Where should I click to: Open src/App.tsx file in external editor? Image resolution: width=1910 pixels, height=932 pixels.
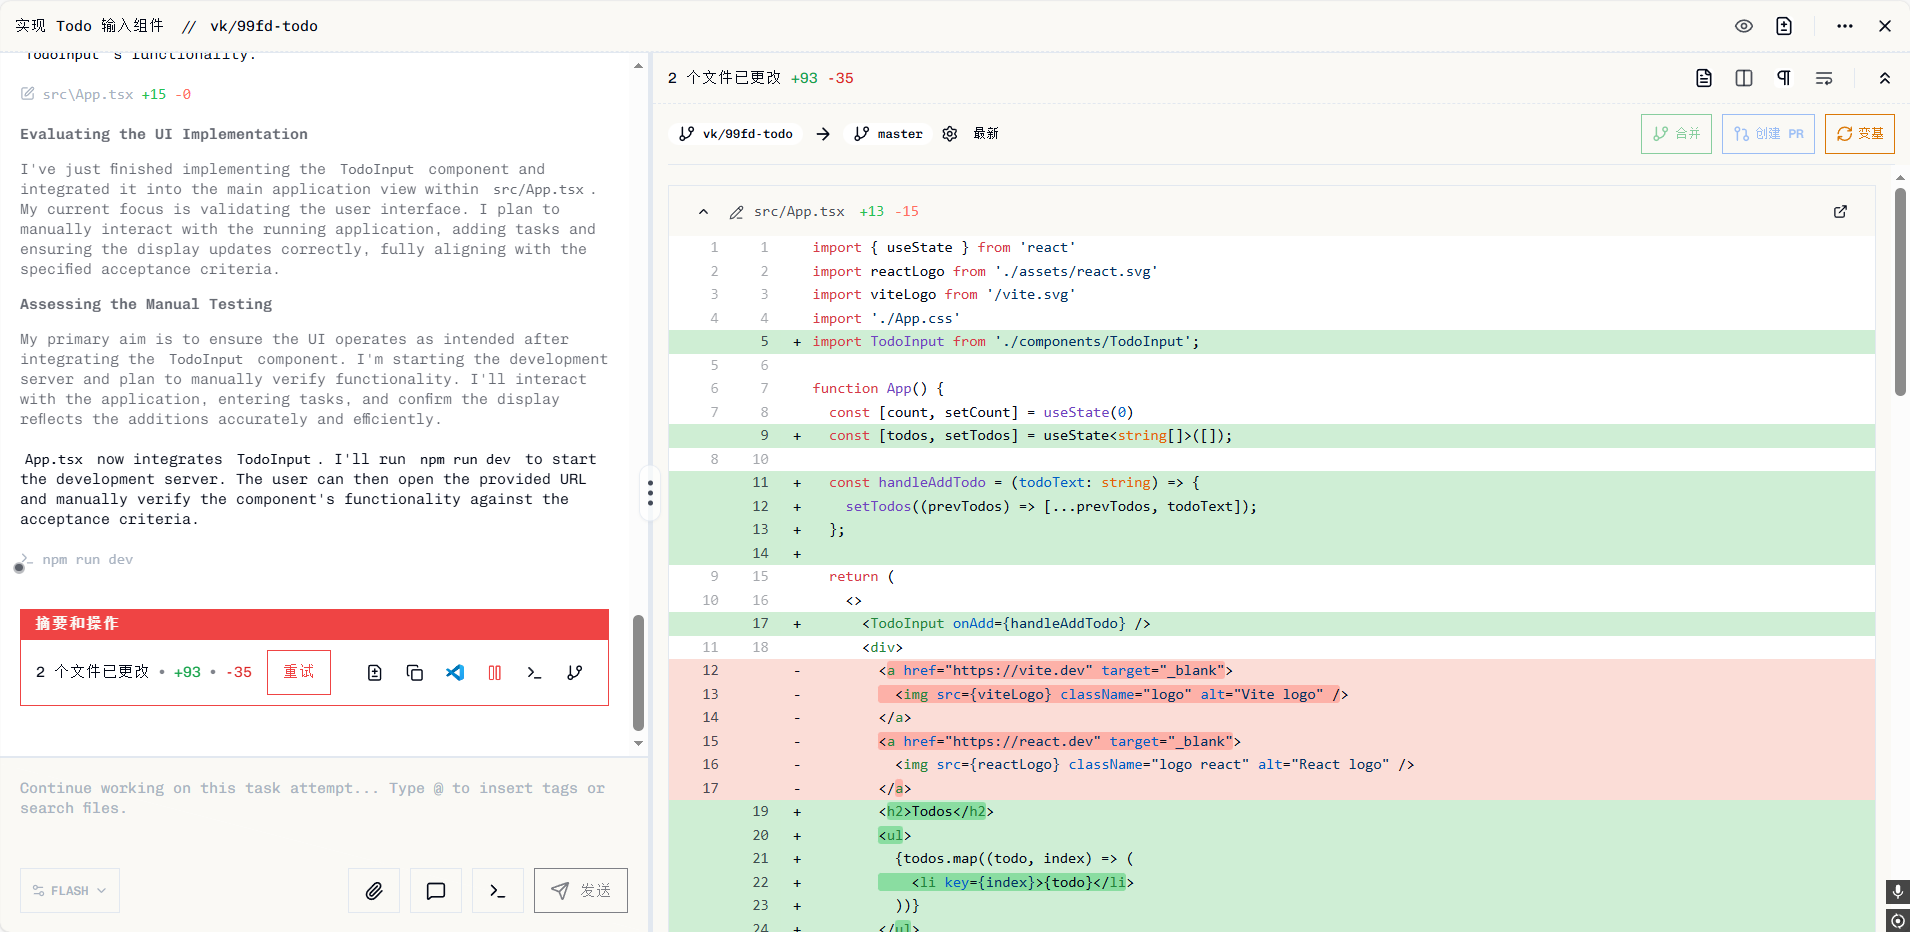click(1840, 212)
